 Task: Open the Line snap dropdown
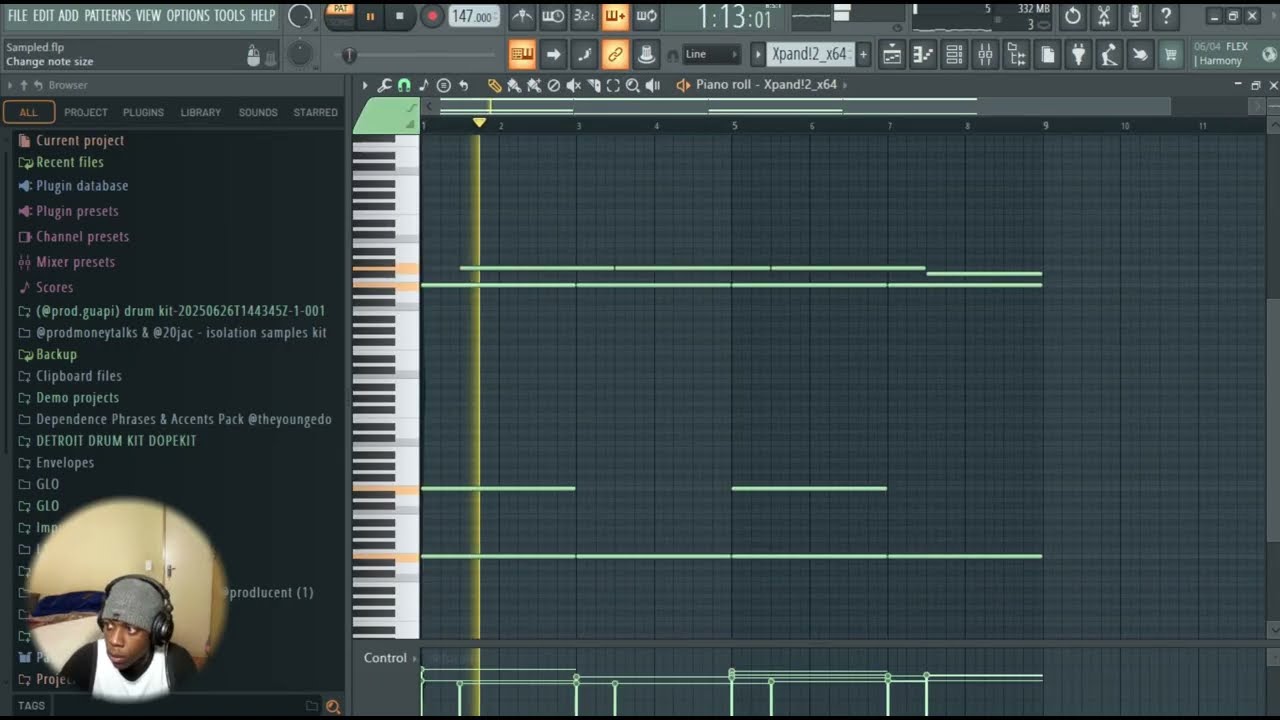(x=712, y=55)
